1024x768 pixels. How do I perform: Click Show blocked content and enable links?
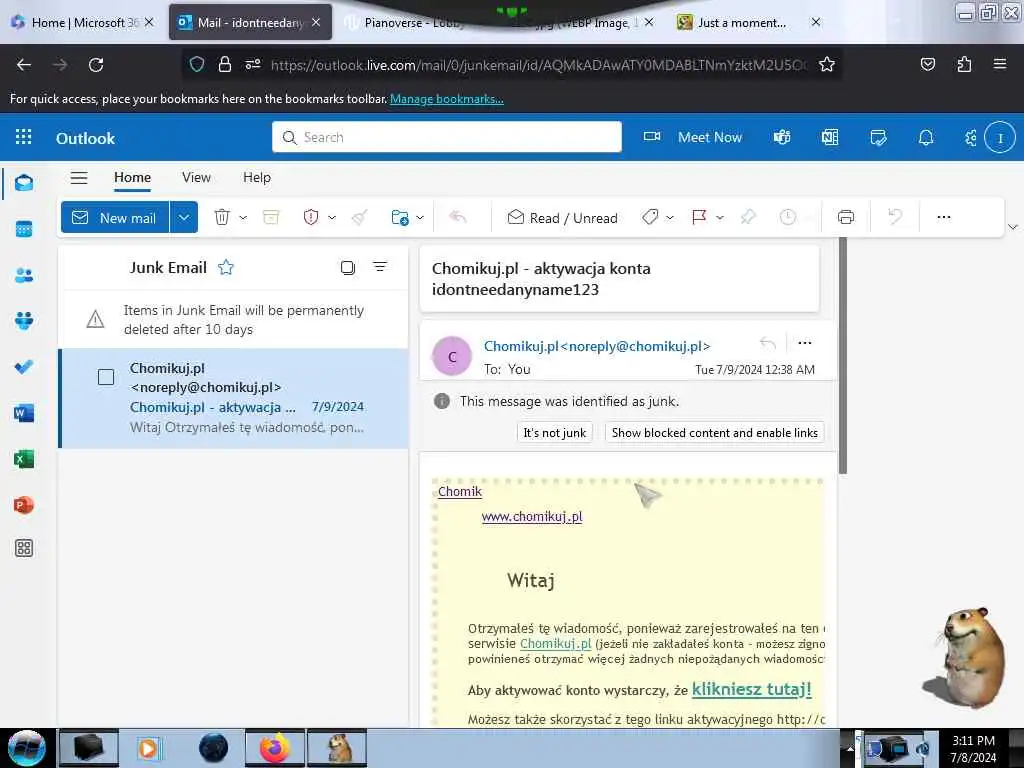714,432
